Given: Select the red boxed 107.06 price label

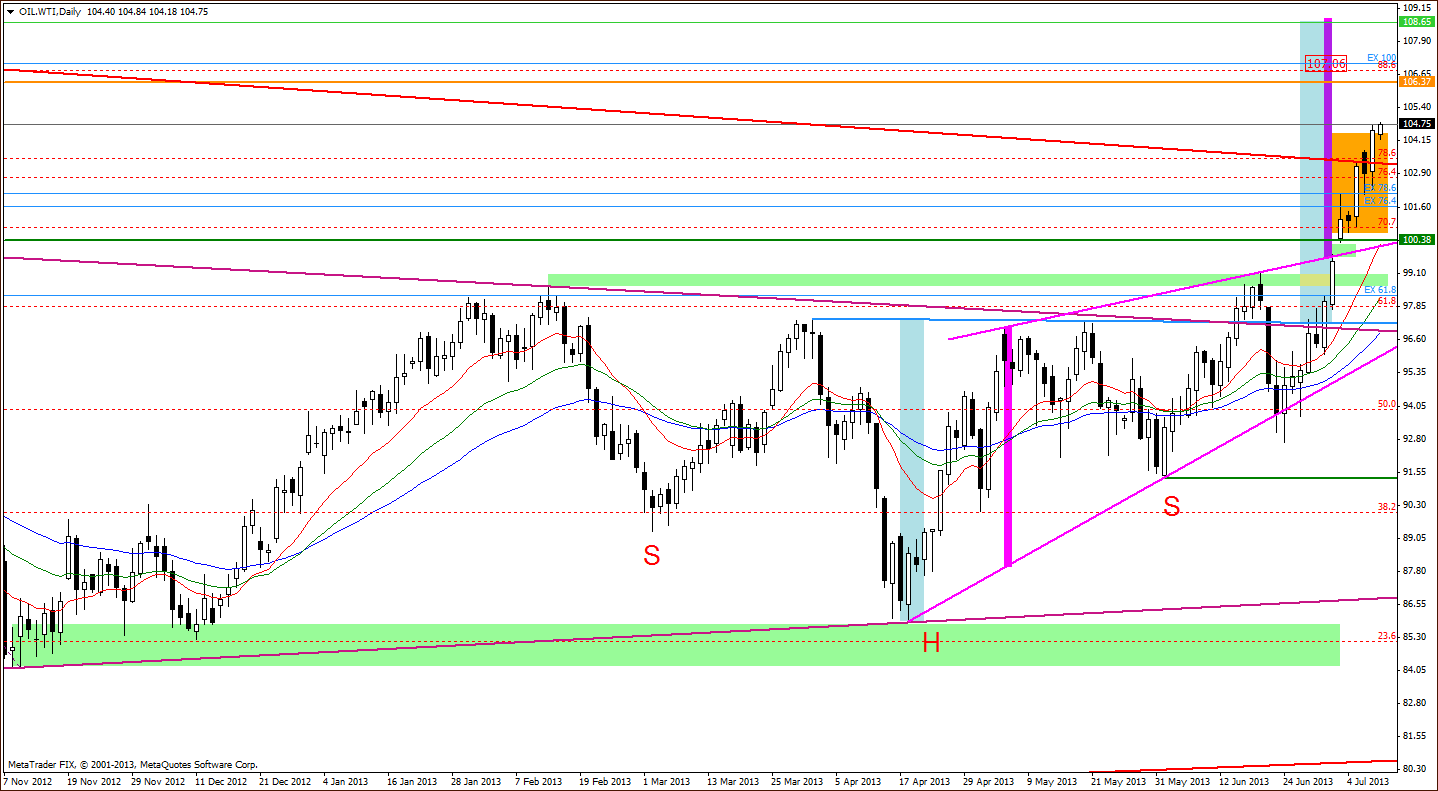Looking at the screenshot, I should click(1326, 63).
